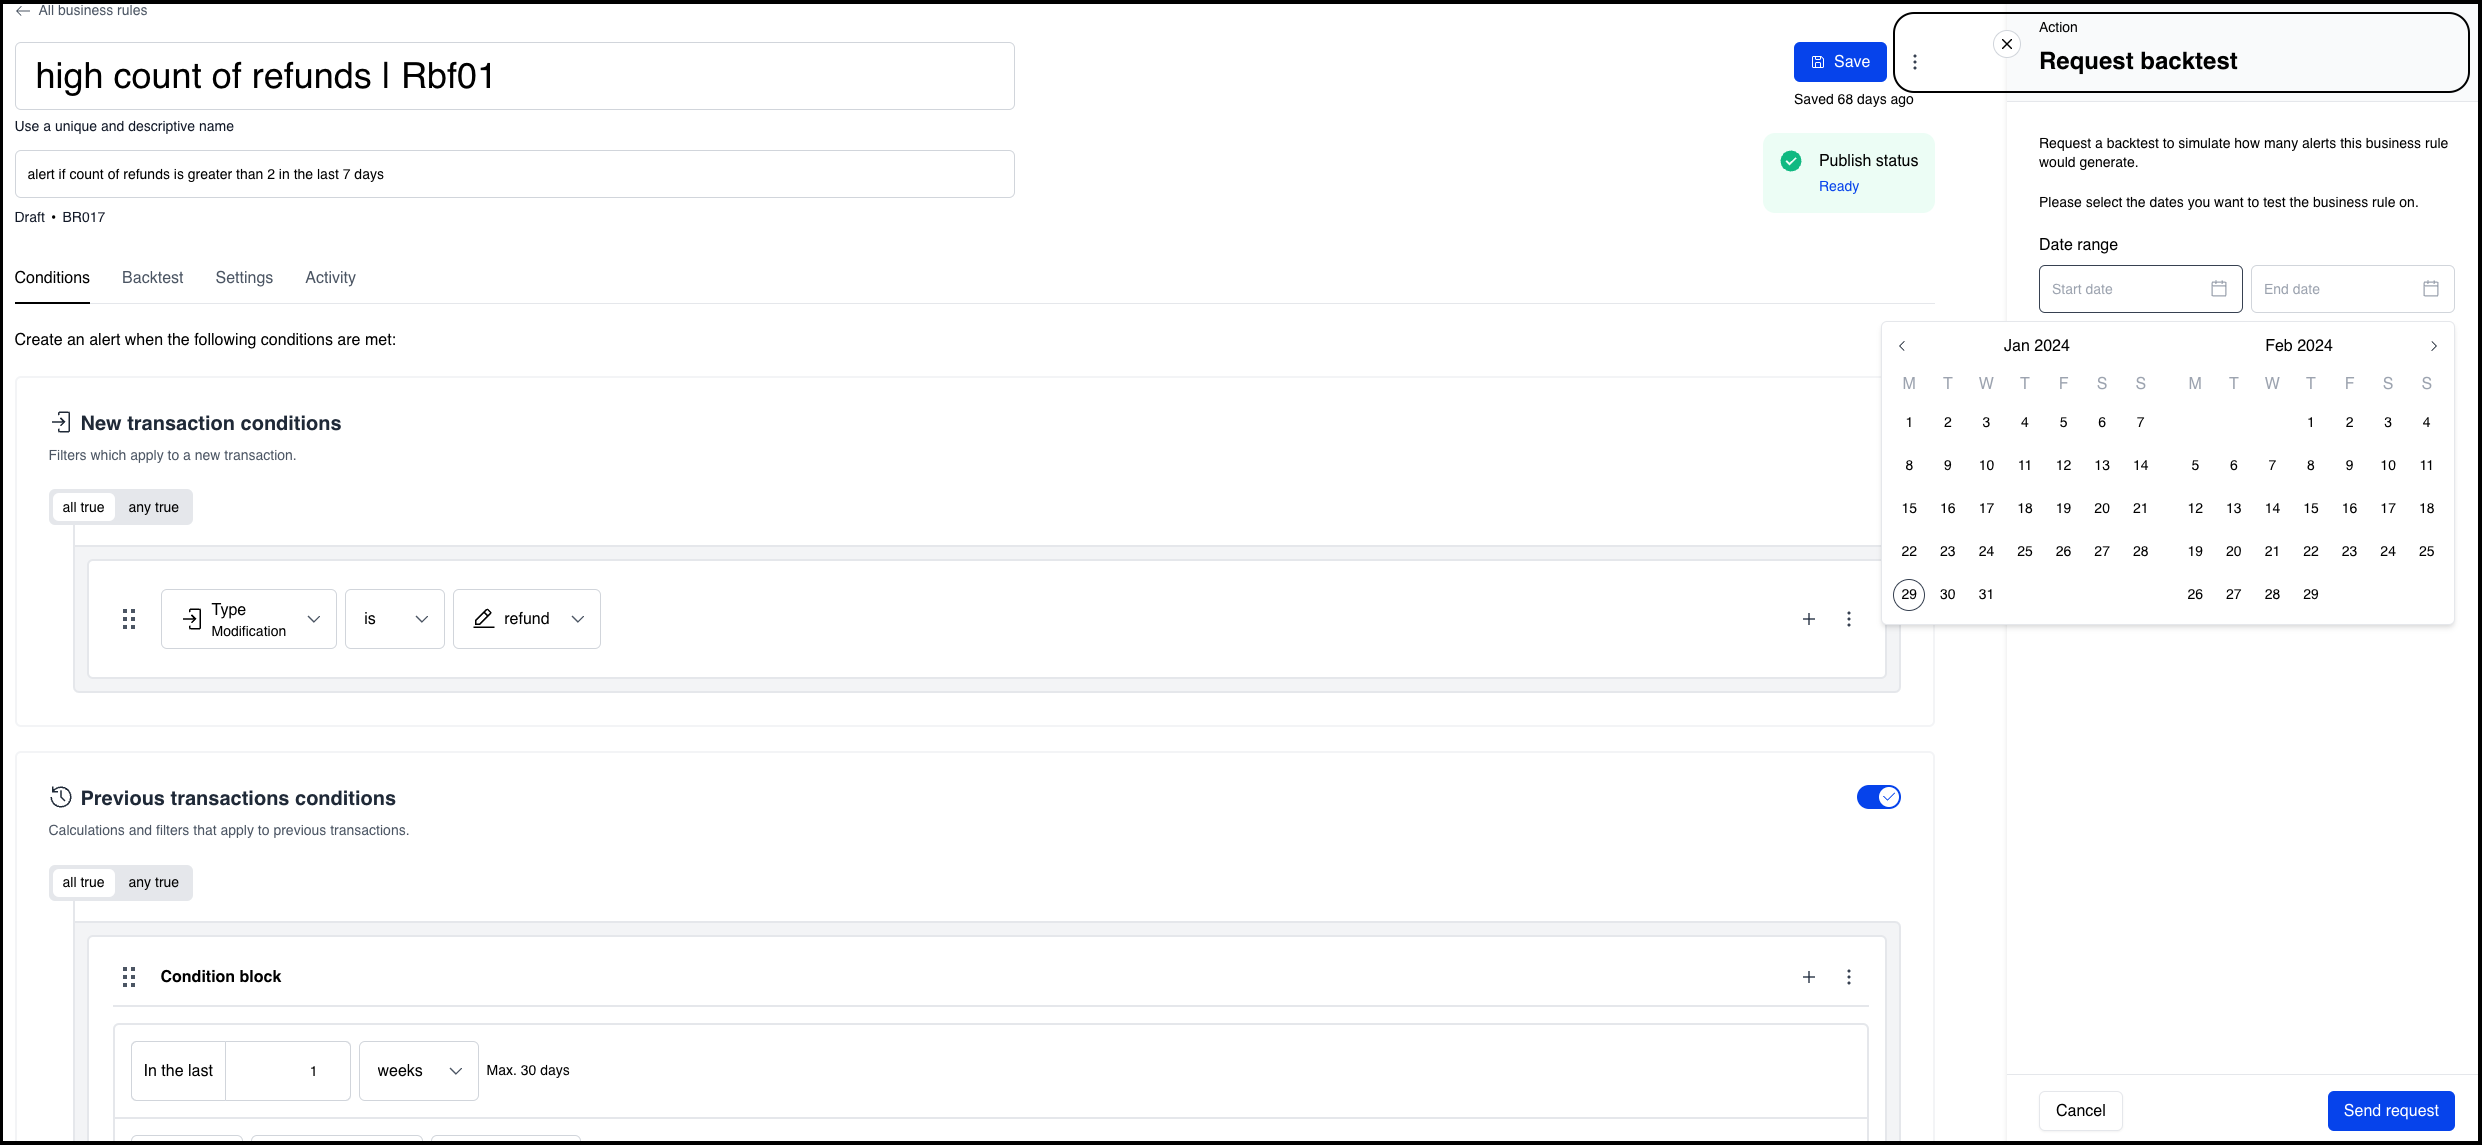This screenshot has height=1145, width=2482.
Task: Click the rule description text field
Action: coord(514,174)
